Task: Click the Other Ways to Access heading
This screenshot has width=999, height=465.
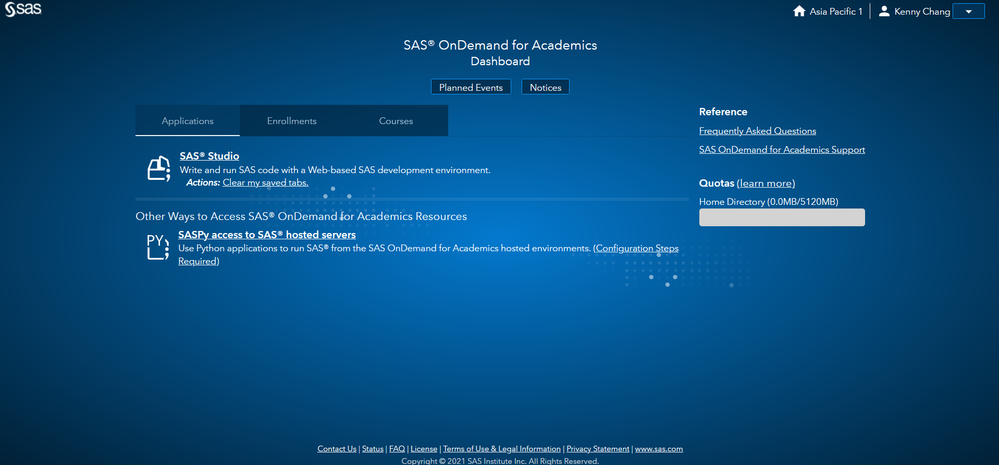Action: [x=301, y=217]
